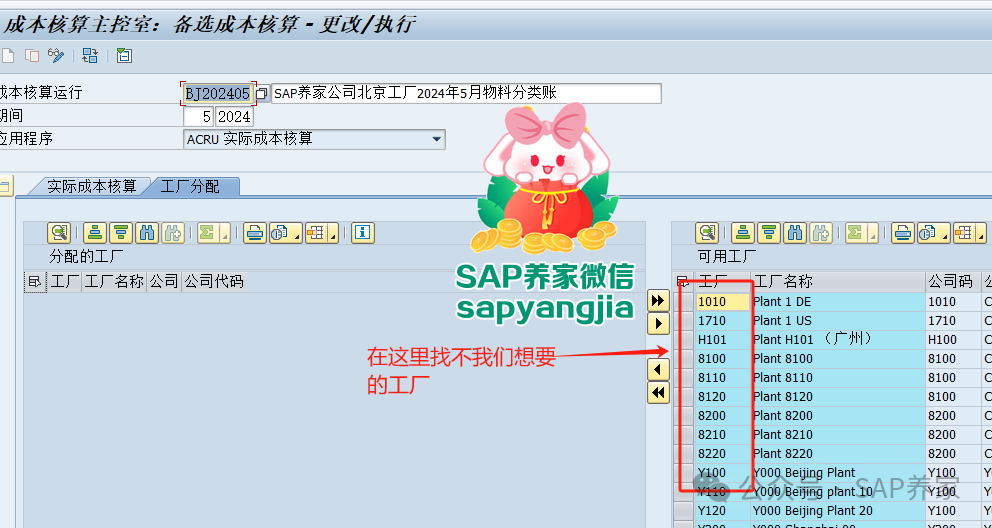The image size is (992, 528).
Task: Toggle row selector for plant 1010
Action: tap(683, 302)
